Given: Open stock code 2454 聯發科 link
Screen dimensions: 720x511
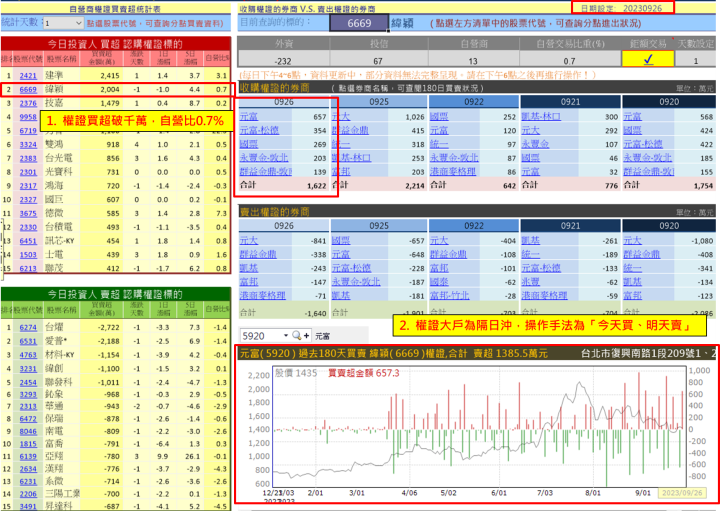Looking at the screenshot, I should click(28, 382).
